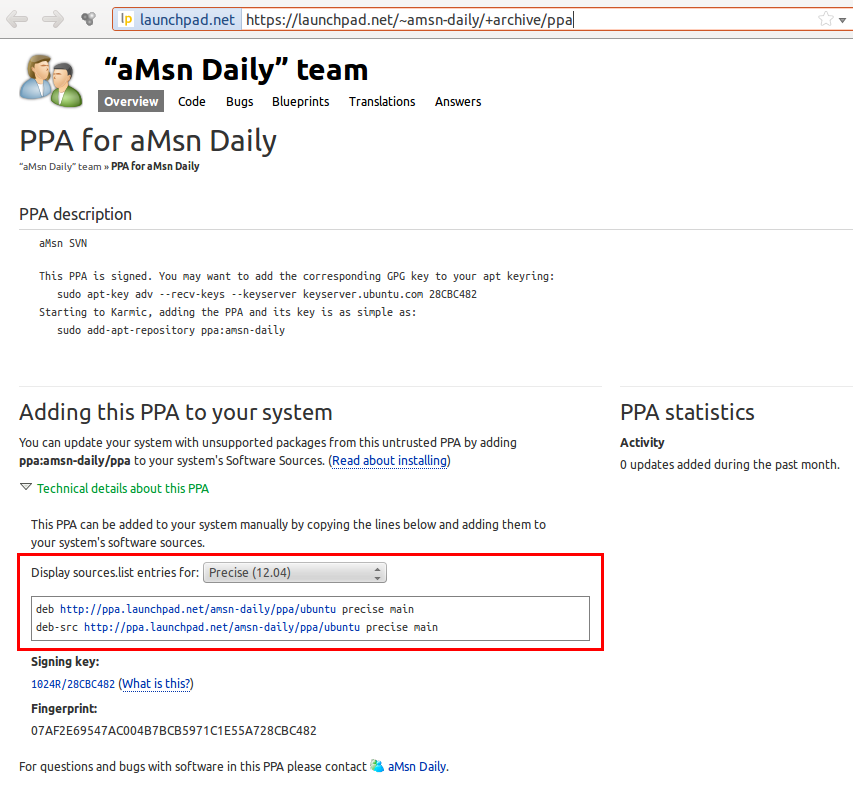Go forward with the browser forward arrow

click(53, 20)
